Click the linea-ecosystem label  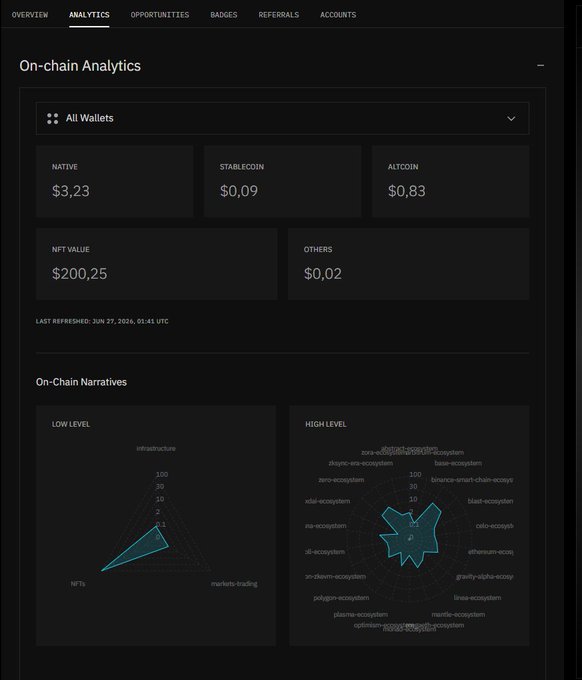[477, 598]
